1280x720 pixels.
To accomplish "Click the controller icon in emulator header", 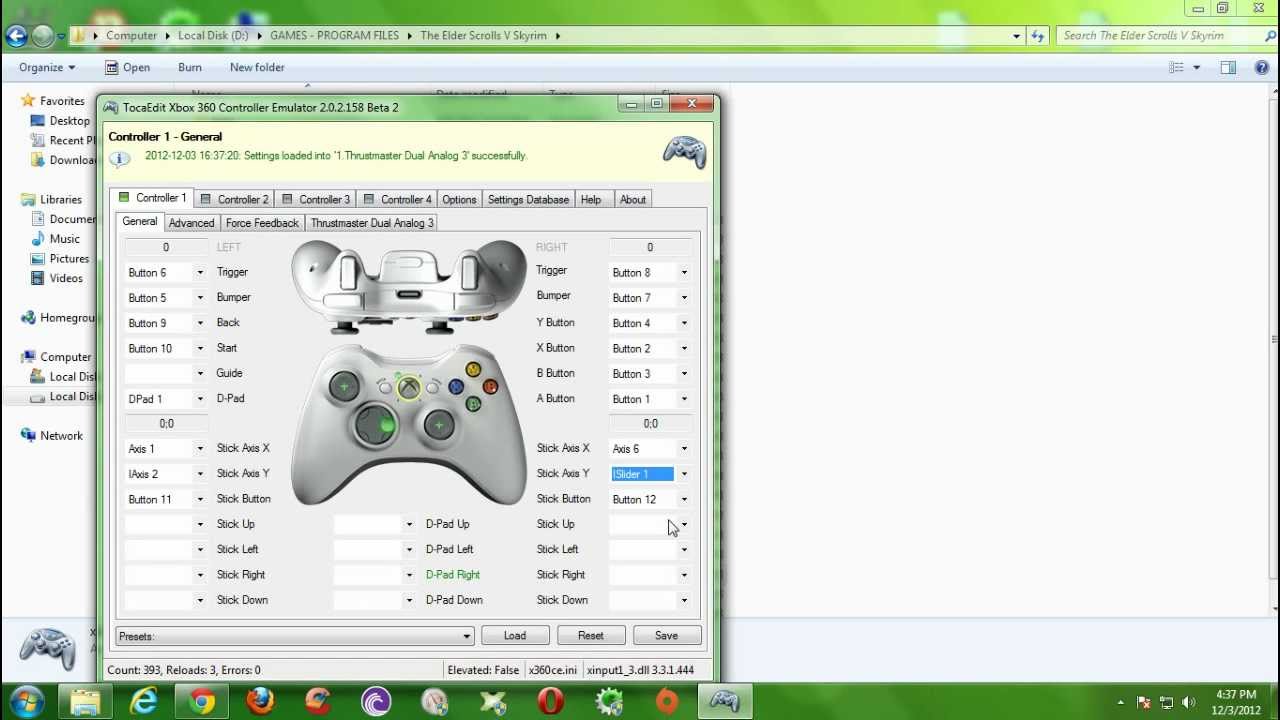I will 685,152.
